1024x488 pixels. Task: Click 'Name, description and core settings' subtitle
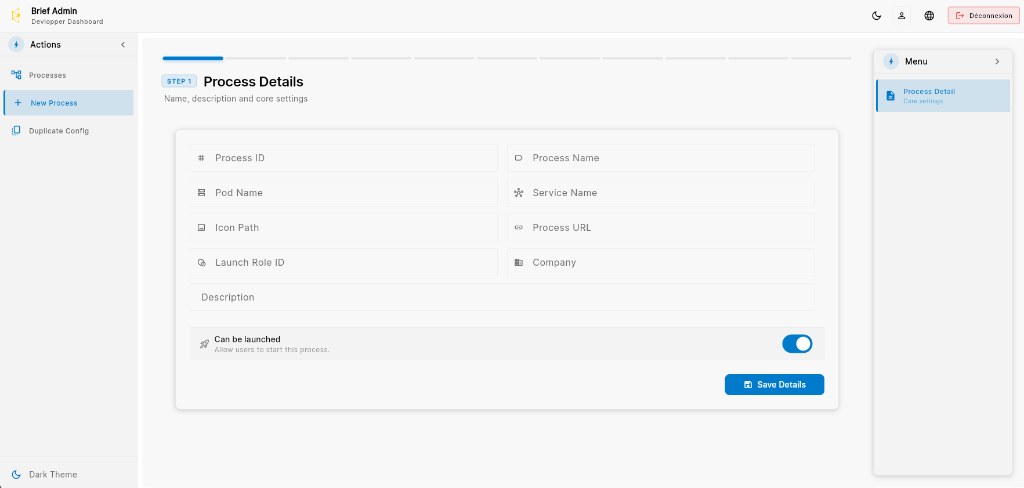point(236,99)
